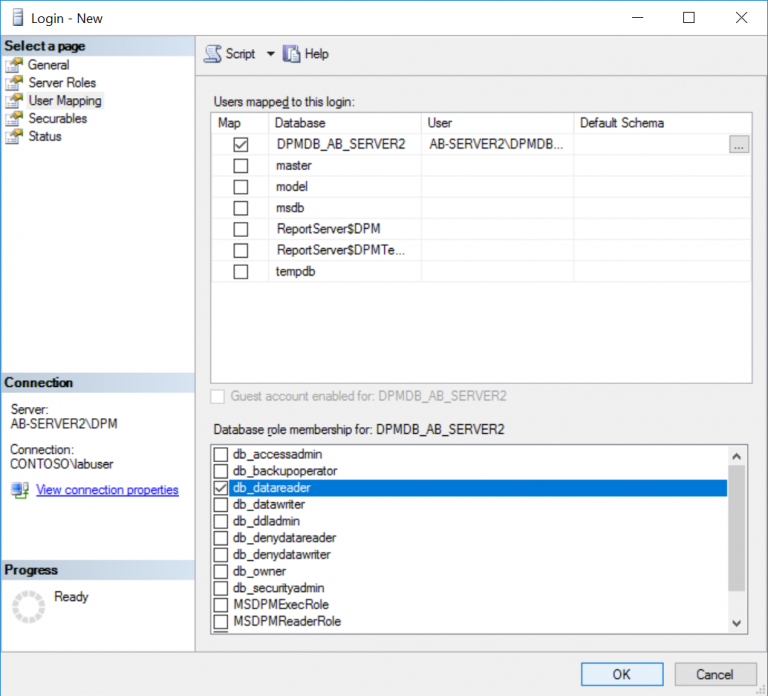Check the db_denydatareader role
The height and width of the screenshot is (696, 768).
221,538
